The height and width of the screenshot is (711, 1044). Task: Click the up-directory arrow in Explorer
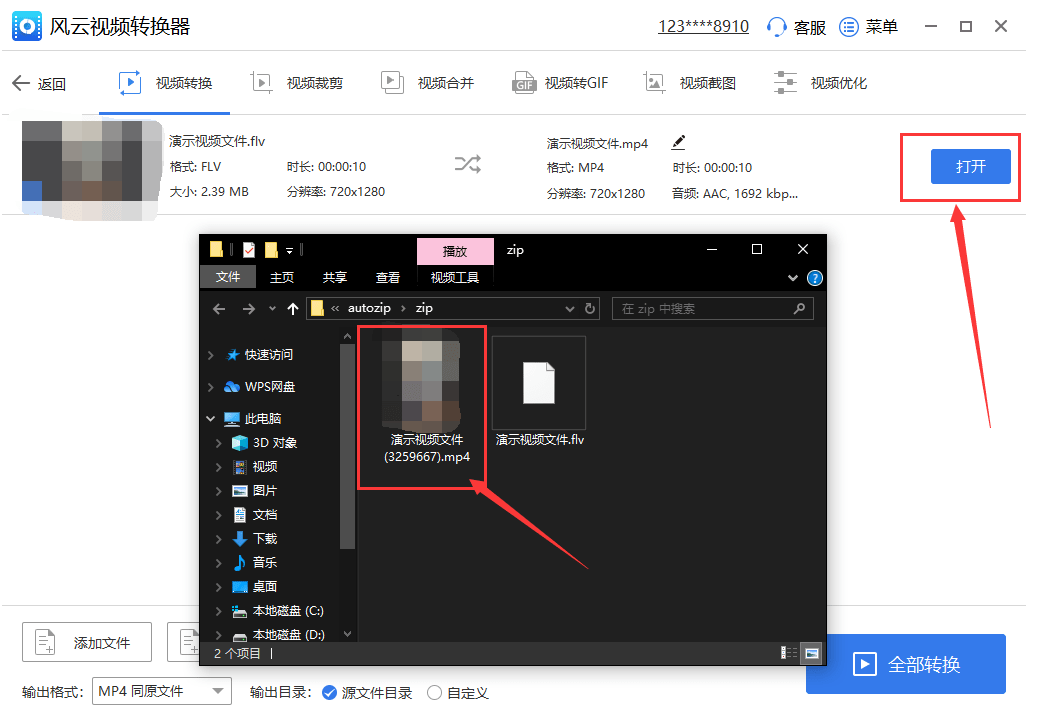pos(293,309)
